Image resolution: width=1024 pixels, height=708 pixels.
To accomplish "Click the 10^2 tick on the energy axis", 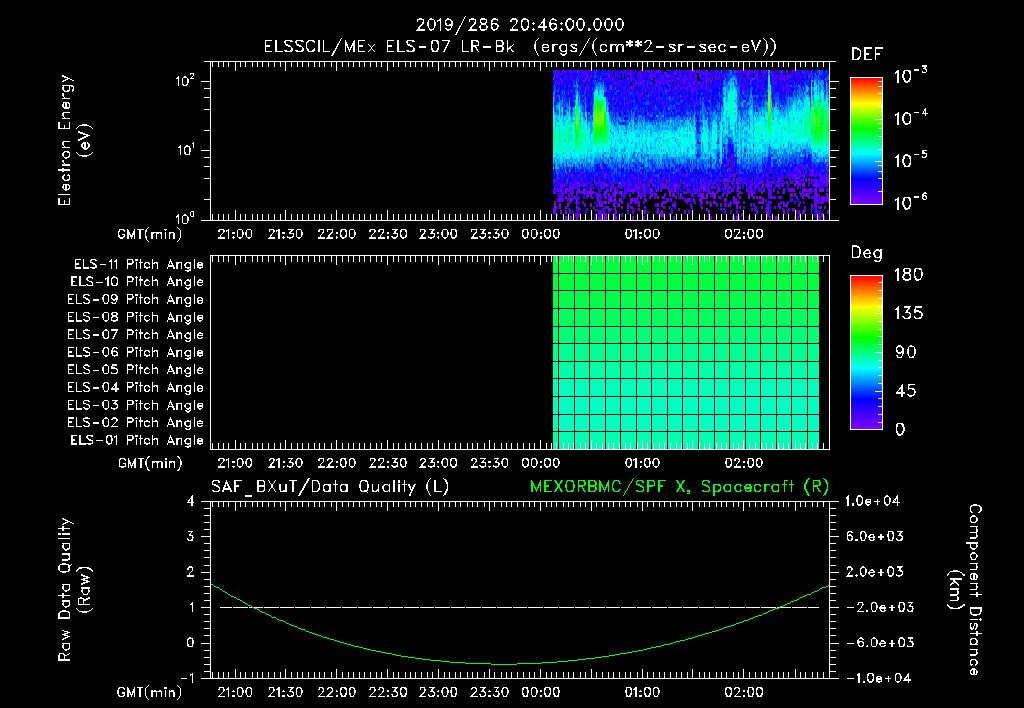I will pos(185,81).
